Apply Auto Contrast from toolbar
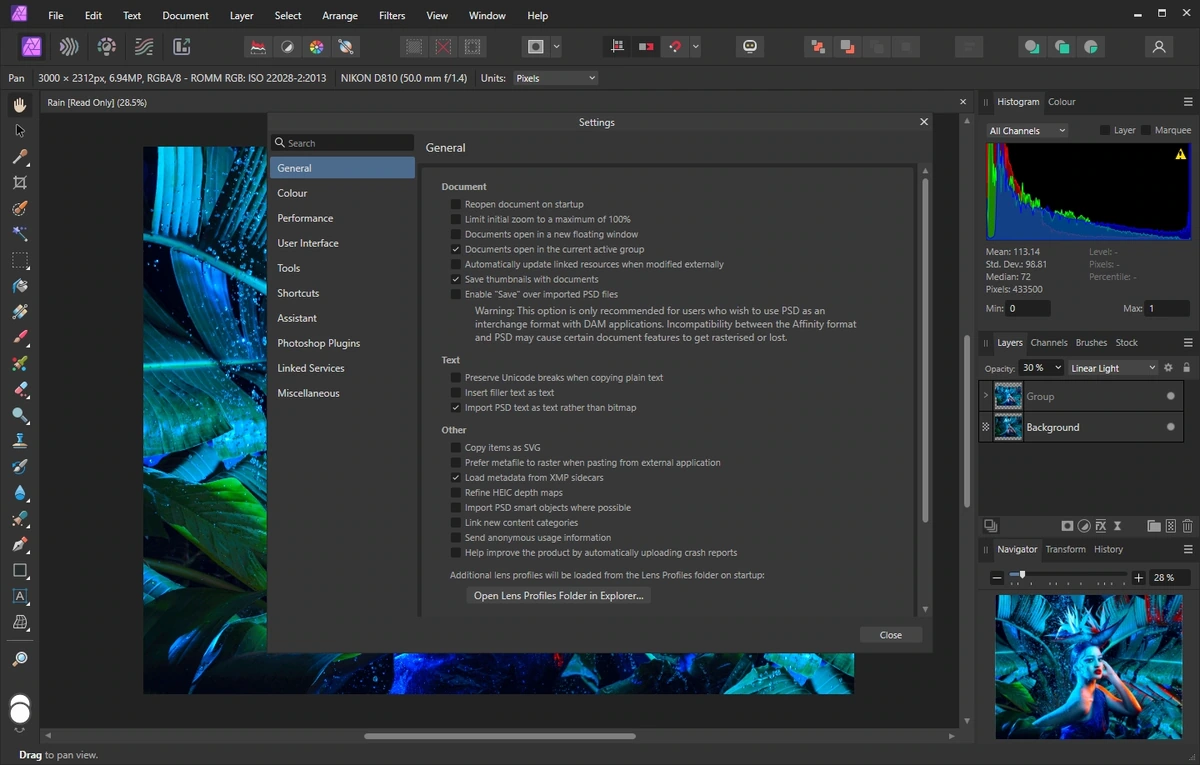 [287, 46]
